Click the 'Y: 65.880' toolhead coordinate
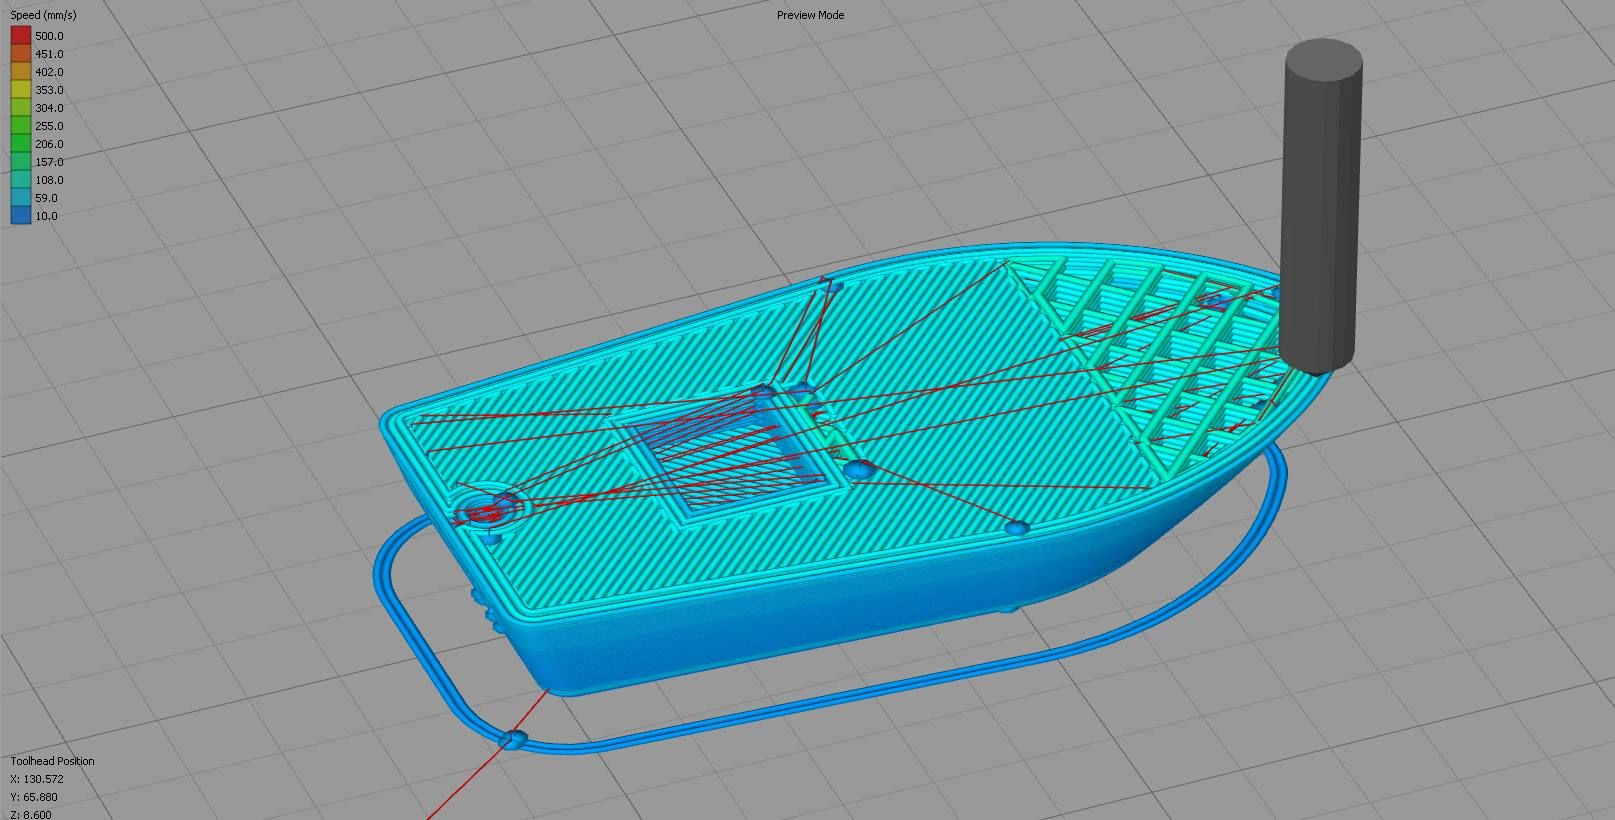The height and width of the screenshot is (820, 1615). (34, 797)
